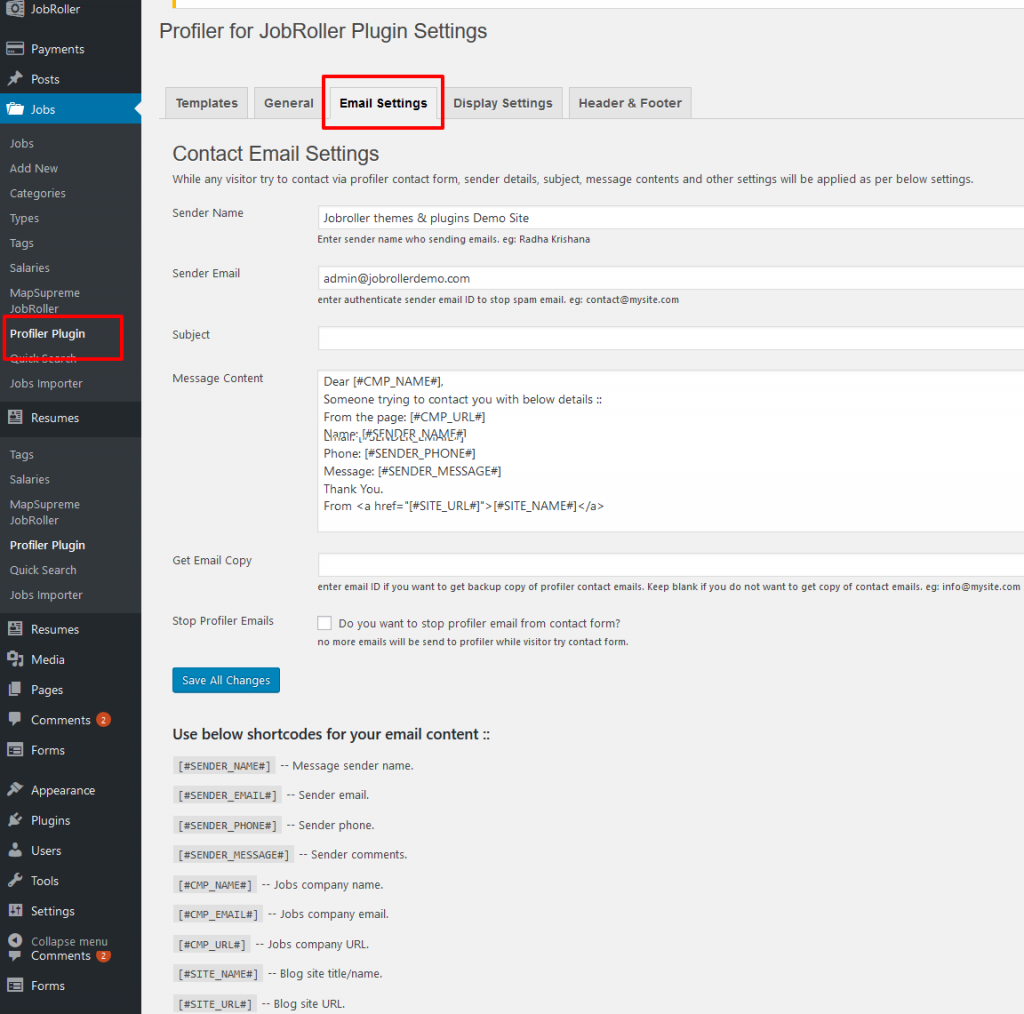
Task: Select Add New under Jobs
Action: [x=34, y=168]
